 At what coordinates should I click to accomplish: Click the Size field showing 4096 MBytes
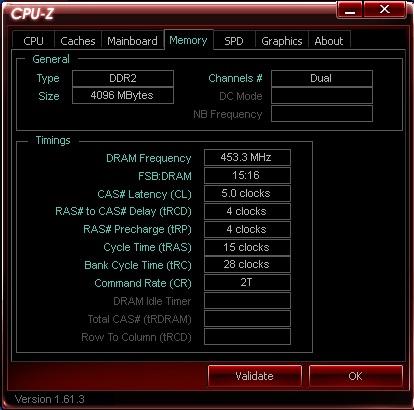pos(123,96)
